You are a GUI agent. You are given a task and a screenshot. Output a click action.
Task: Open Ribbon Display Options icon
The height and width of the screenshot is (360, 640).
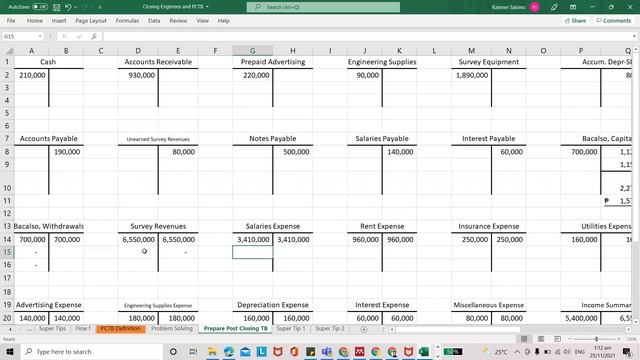tap(573, 7)
